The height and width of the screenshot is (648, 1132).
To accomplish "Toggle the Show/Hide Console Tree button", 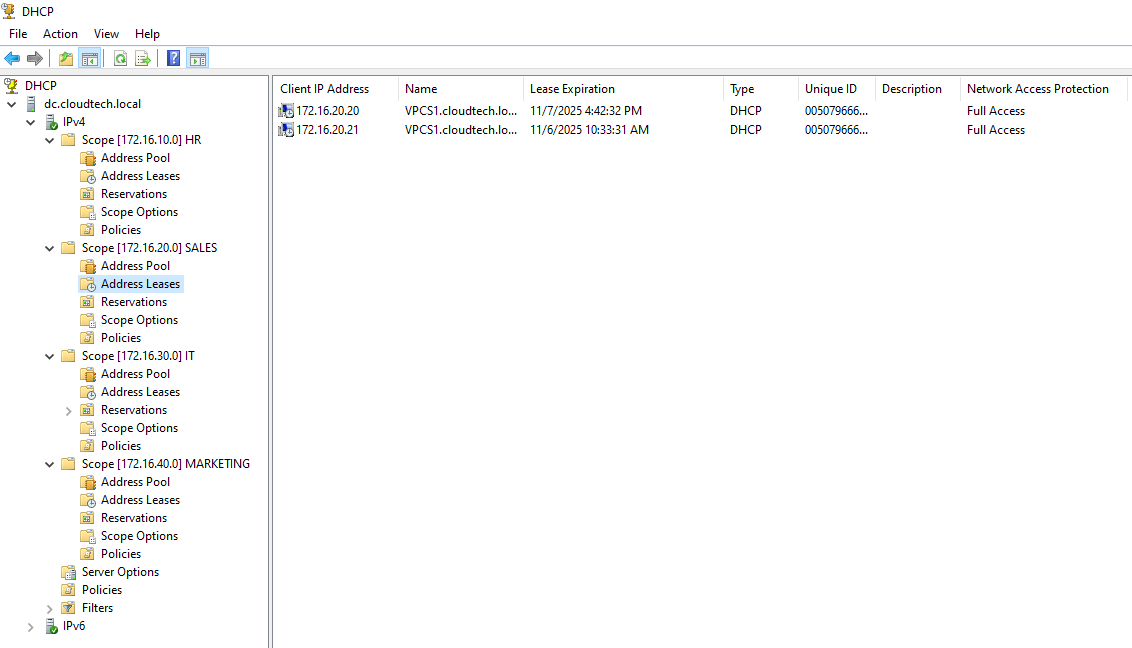I will [x=90, y=59].
